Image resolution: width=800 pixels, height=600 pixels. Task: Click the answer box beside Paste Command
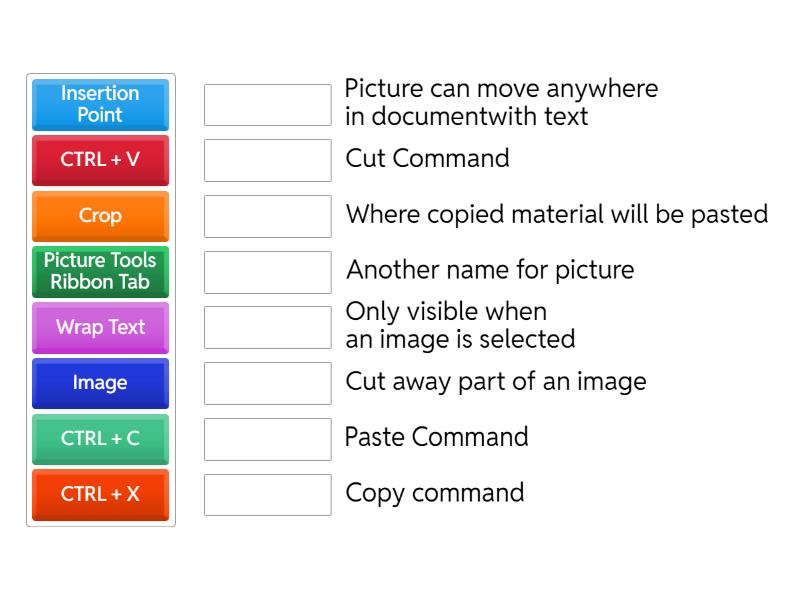[x=267, y=438]
